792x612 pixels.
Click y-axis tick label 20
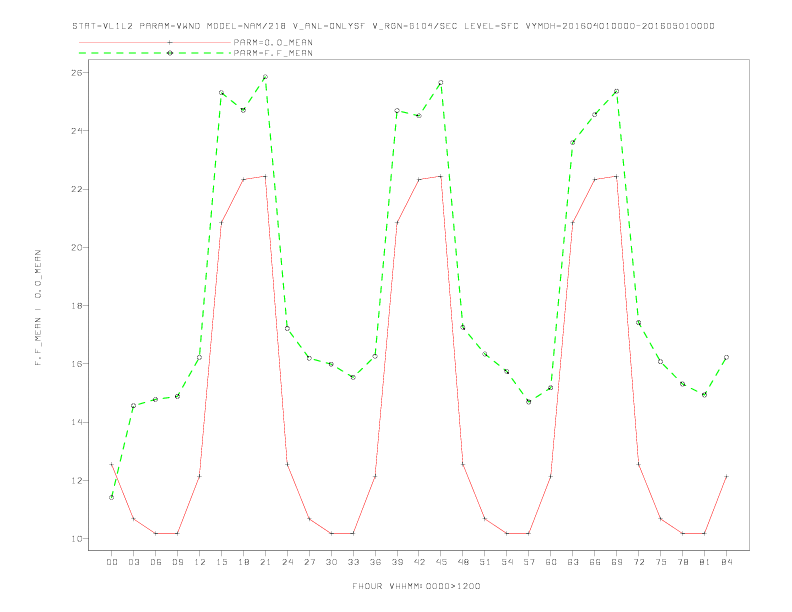(x=77, y=247)
